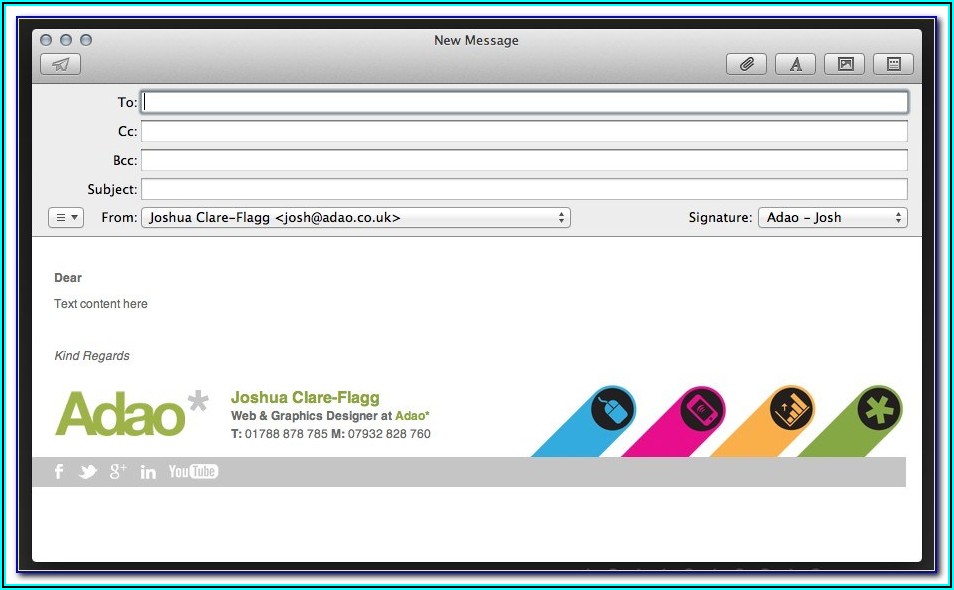Click the Google Plus icon in the signature
The width and height of the screenshot is (954, 590).
click(117, 471)
